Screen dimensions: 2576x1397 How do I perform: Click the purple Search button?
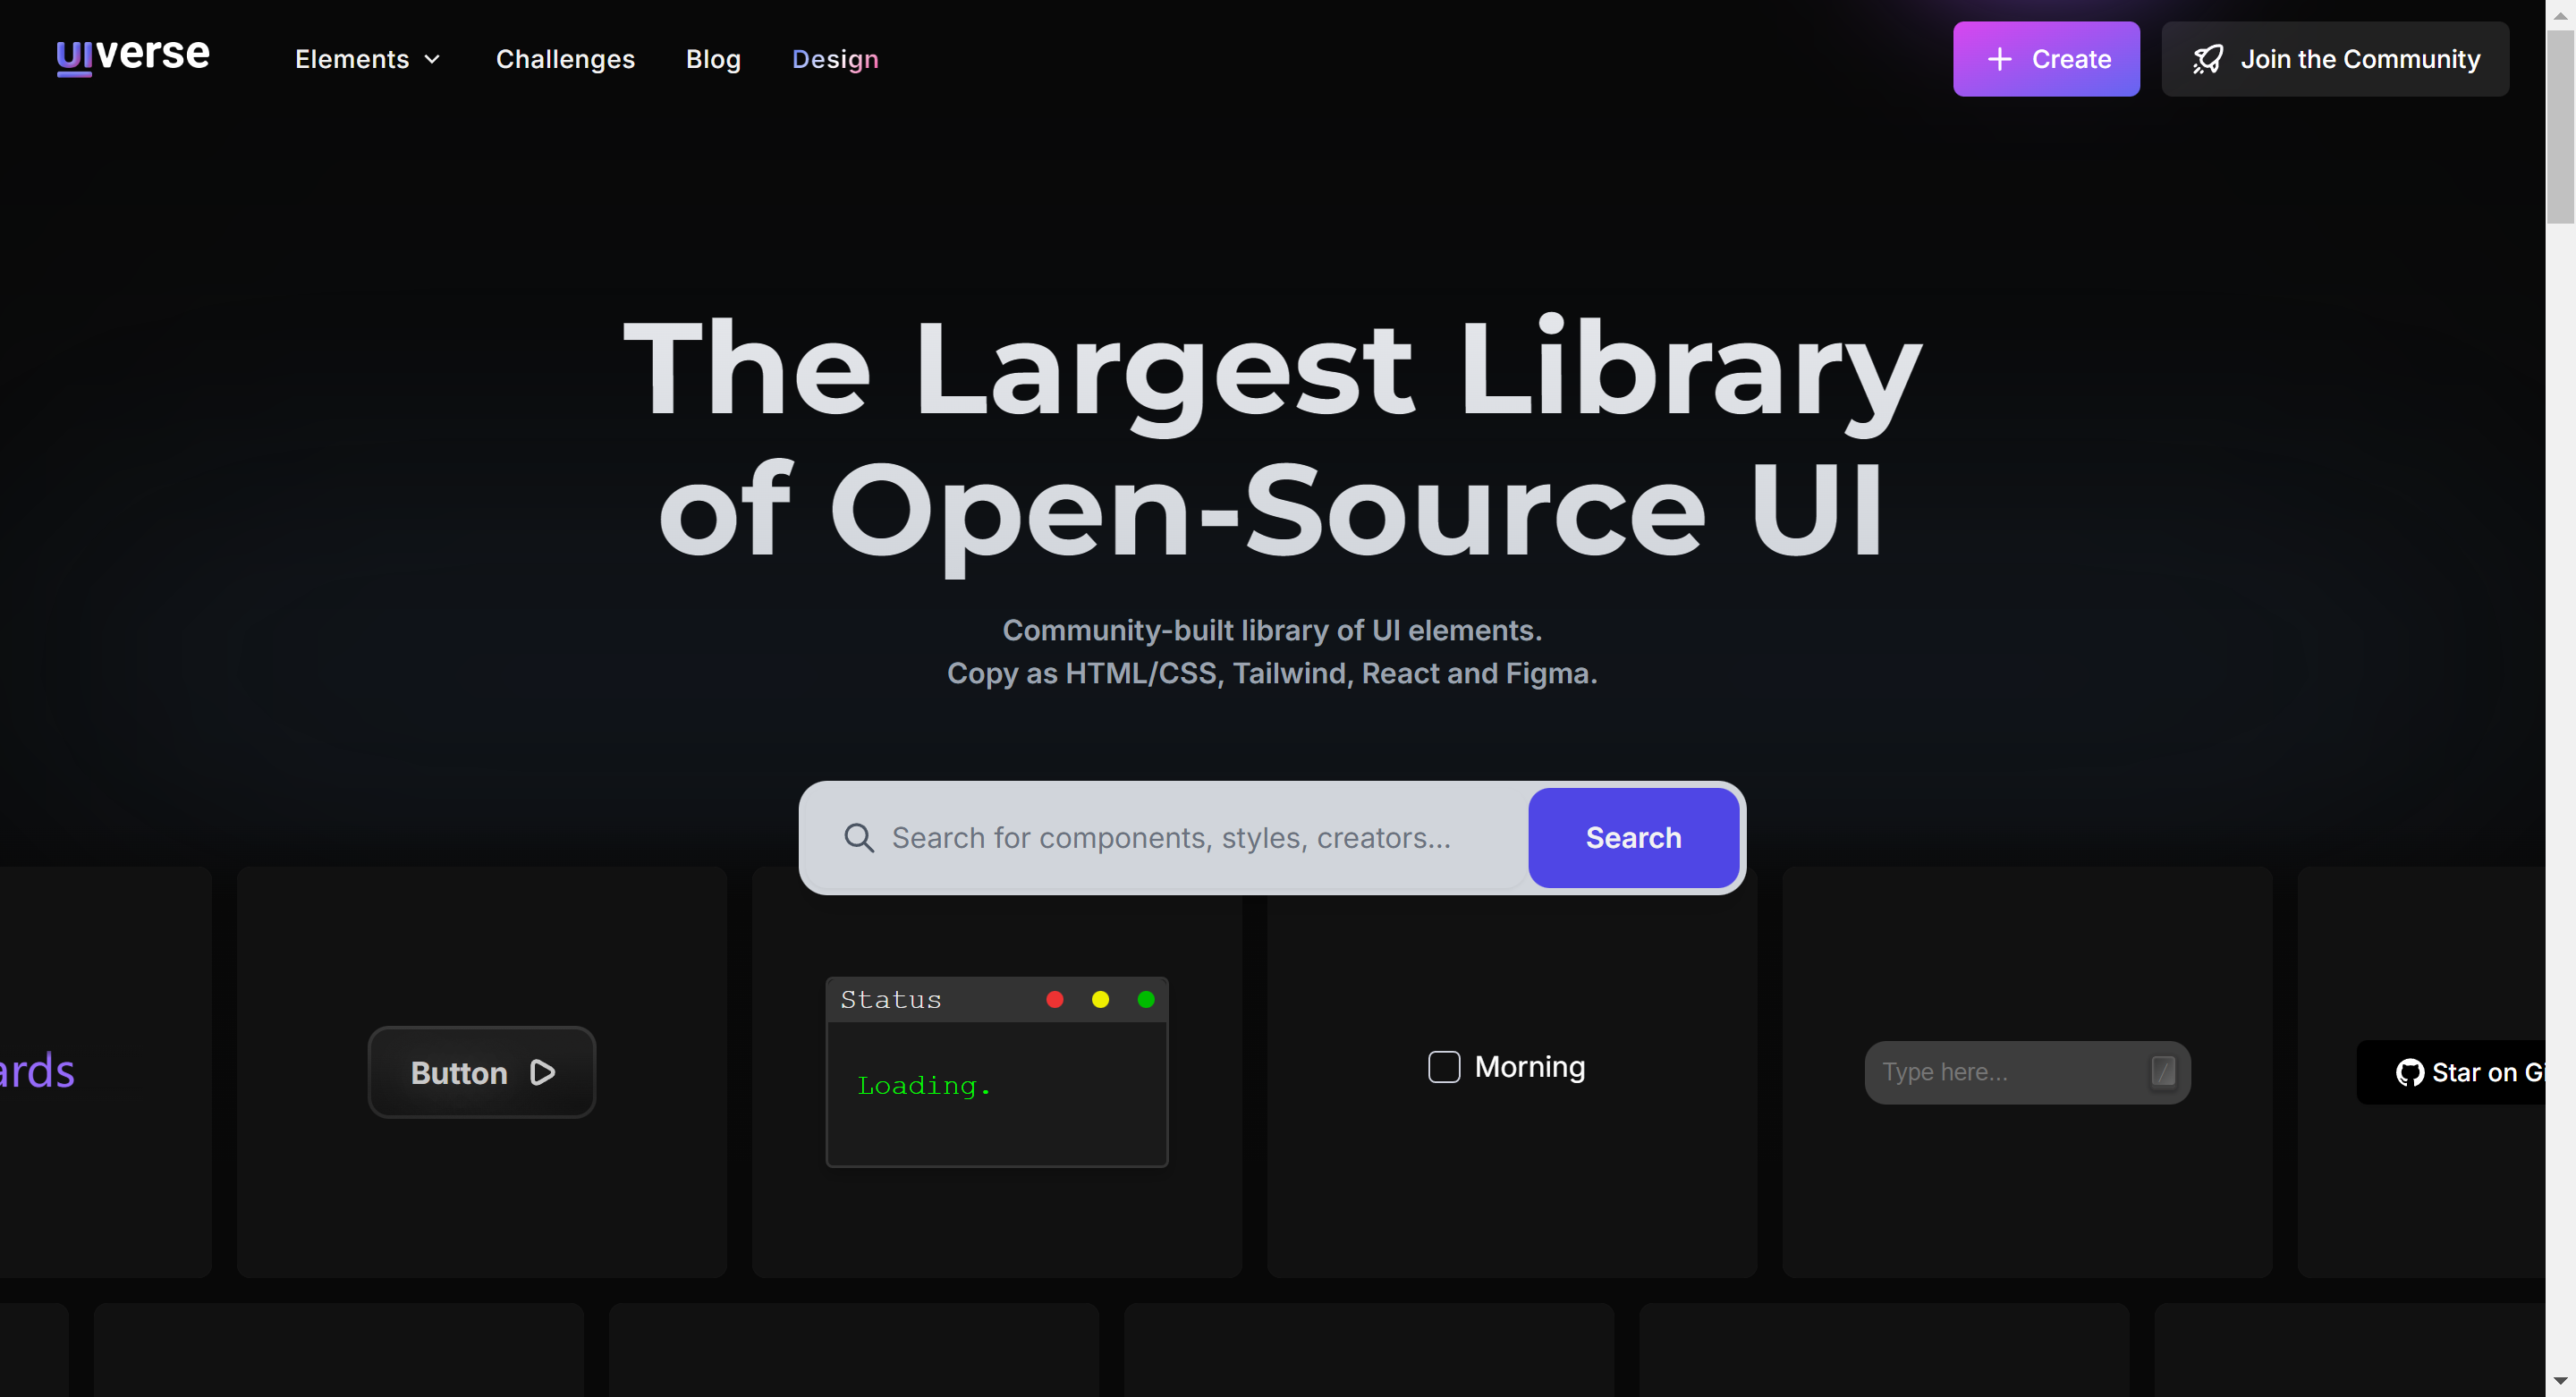(x=1633, y=838)
